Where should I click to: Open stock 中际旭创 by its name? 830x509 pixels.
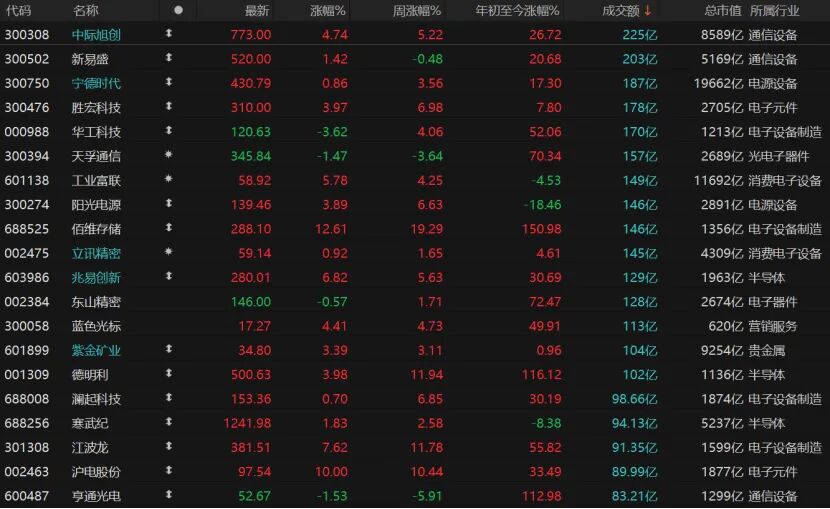[96, 35]
